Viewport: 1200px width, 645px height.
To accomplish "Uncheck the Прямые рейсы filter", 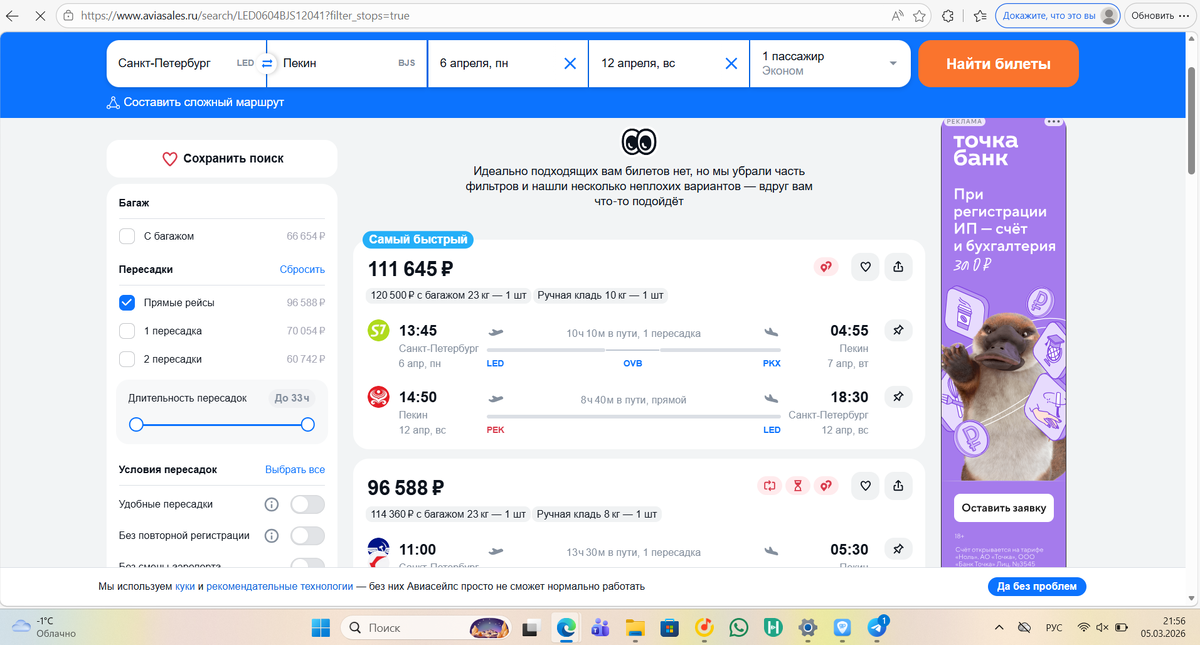I will (x=127, y=303).
